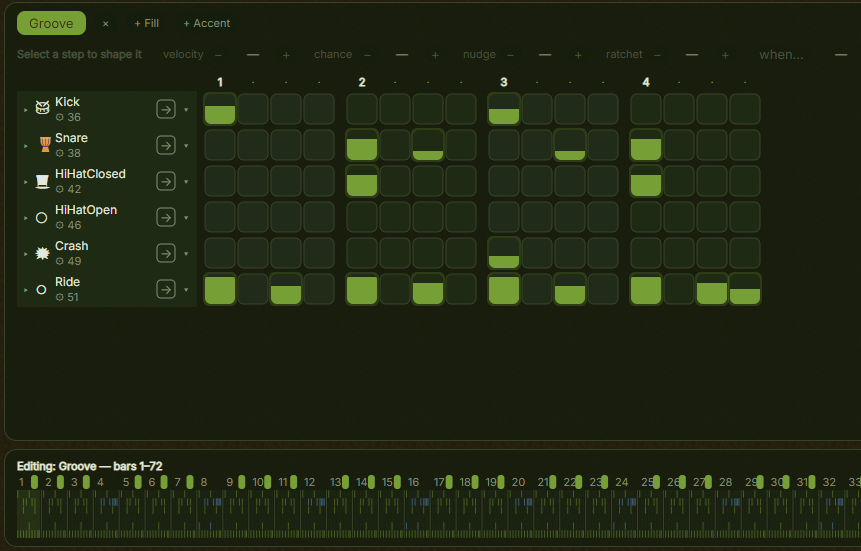This screenshot has height=551, width=861.
Task: Open the Snare row dropdown caret
Action: (186, 146)
